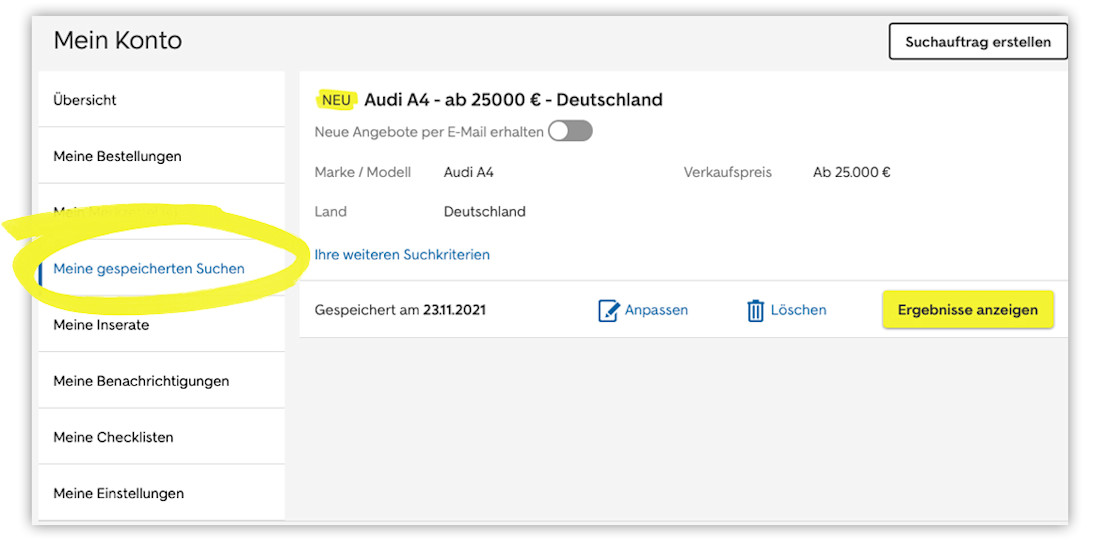Click the saved date 23.11.2021

(454, 310)
